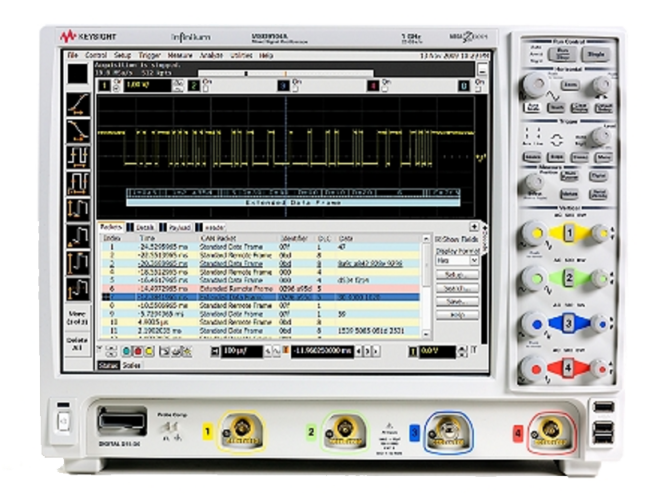Viewport: 661px width, 500px height.
Task: Click the green run icon in bottom toolbar
Action: pos(126,351)
